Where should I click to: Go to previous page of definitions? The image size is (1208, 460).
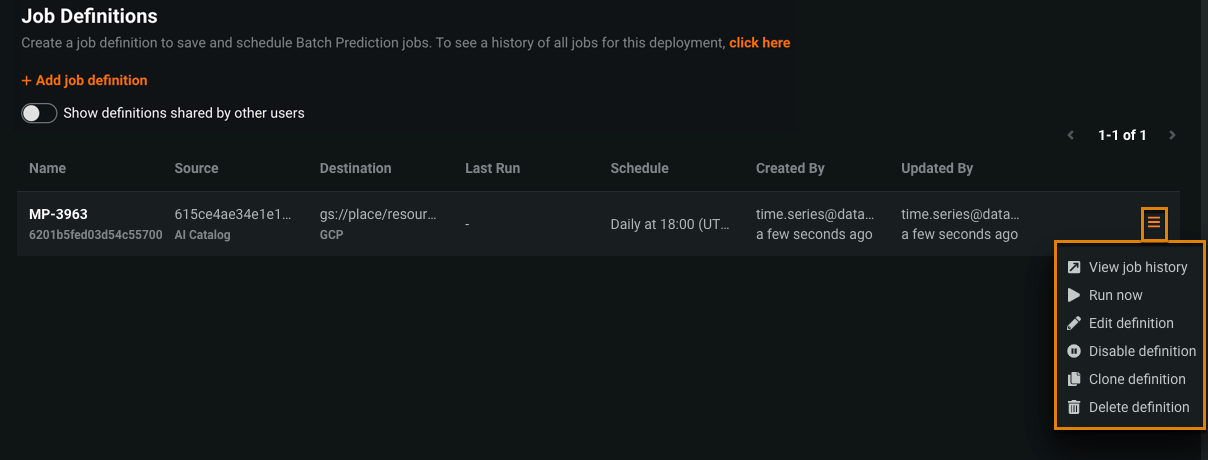click(x=1071, y=135)
